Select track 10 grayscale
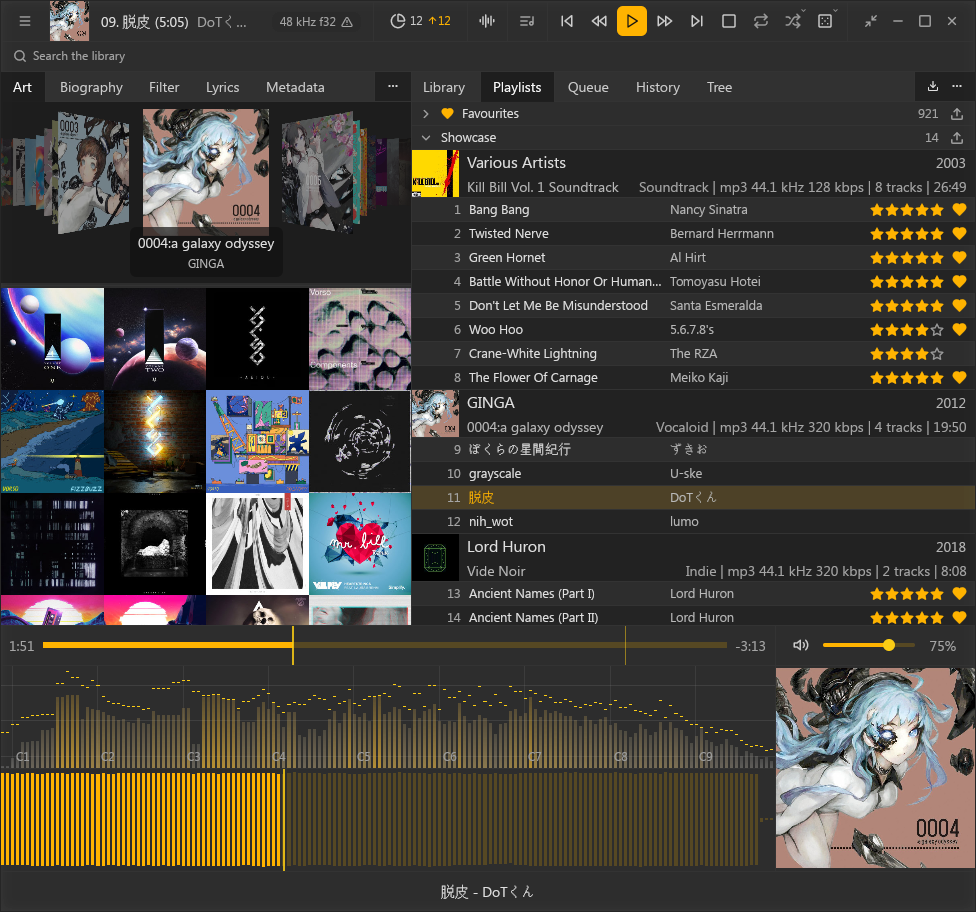 (693, 474)
